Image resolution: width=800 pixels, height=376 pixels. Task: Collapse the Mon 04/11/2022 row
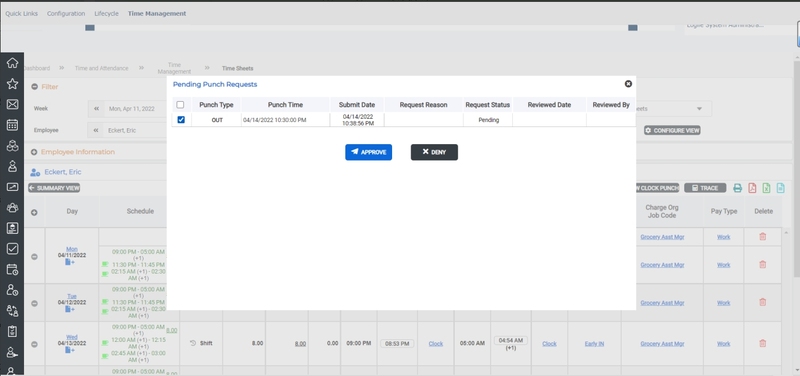(34, 257)
